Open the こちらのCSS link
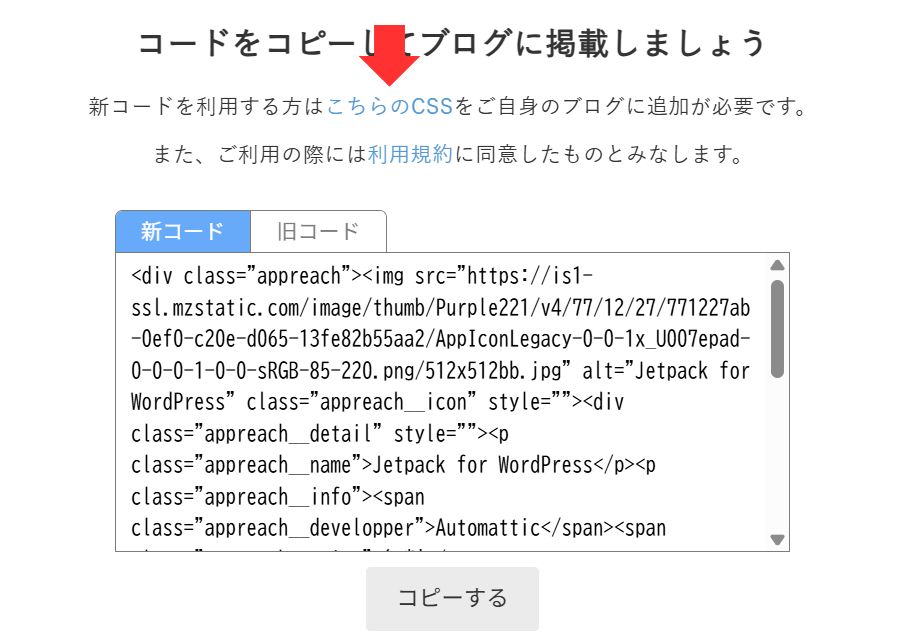Image resolution: width=905 pixels, height=644 pixels. click(390, 107)
